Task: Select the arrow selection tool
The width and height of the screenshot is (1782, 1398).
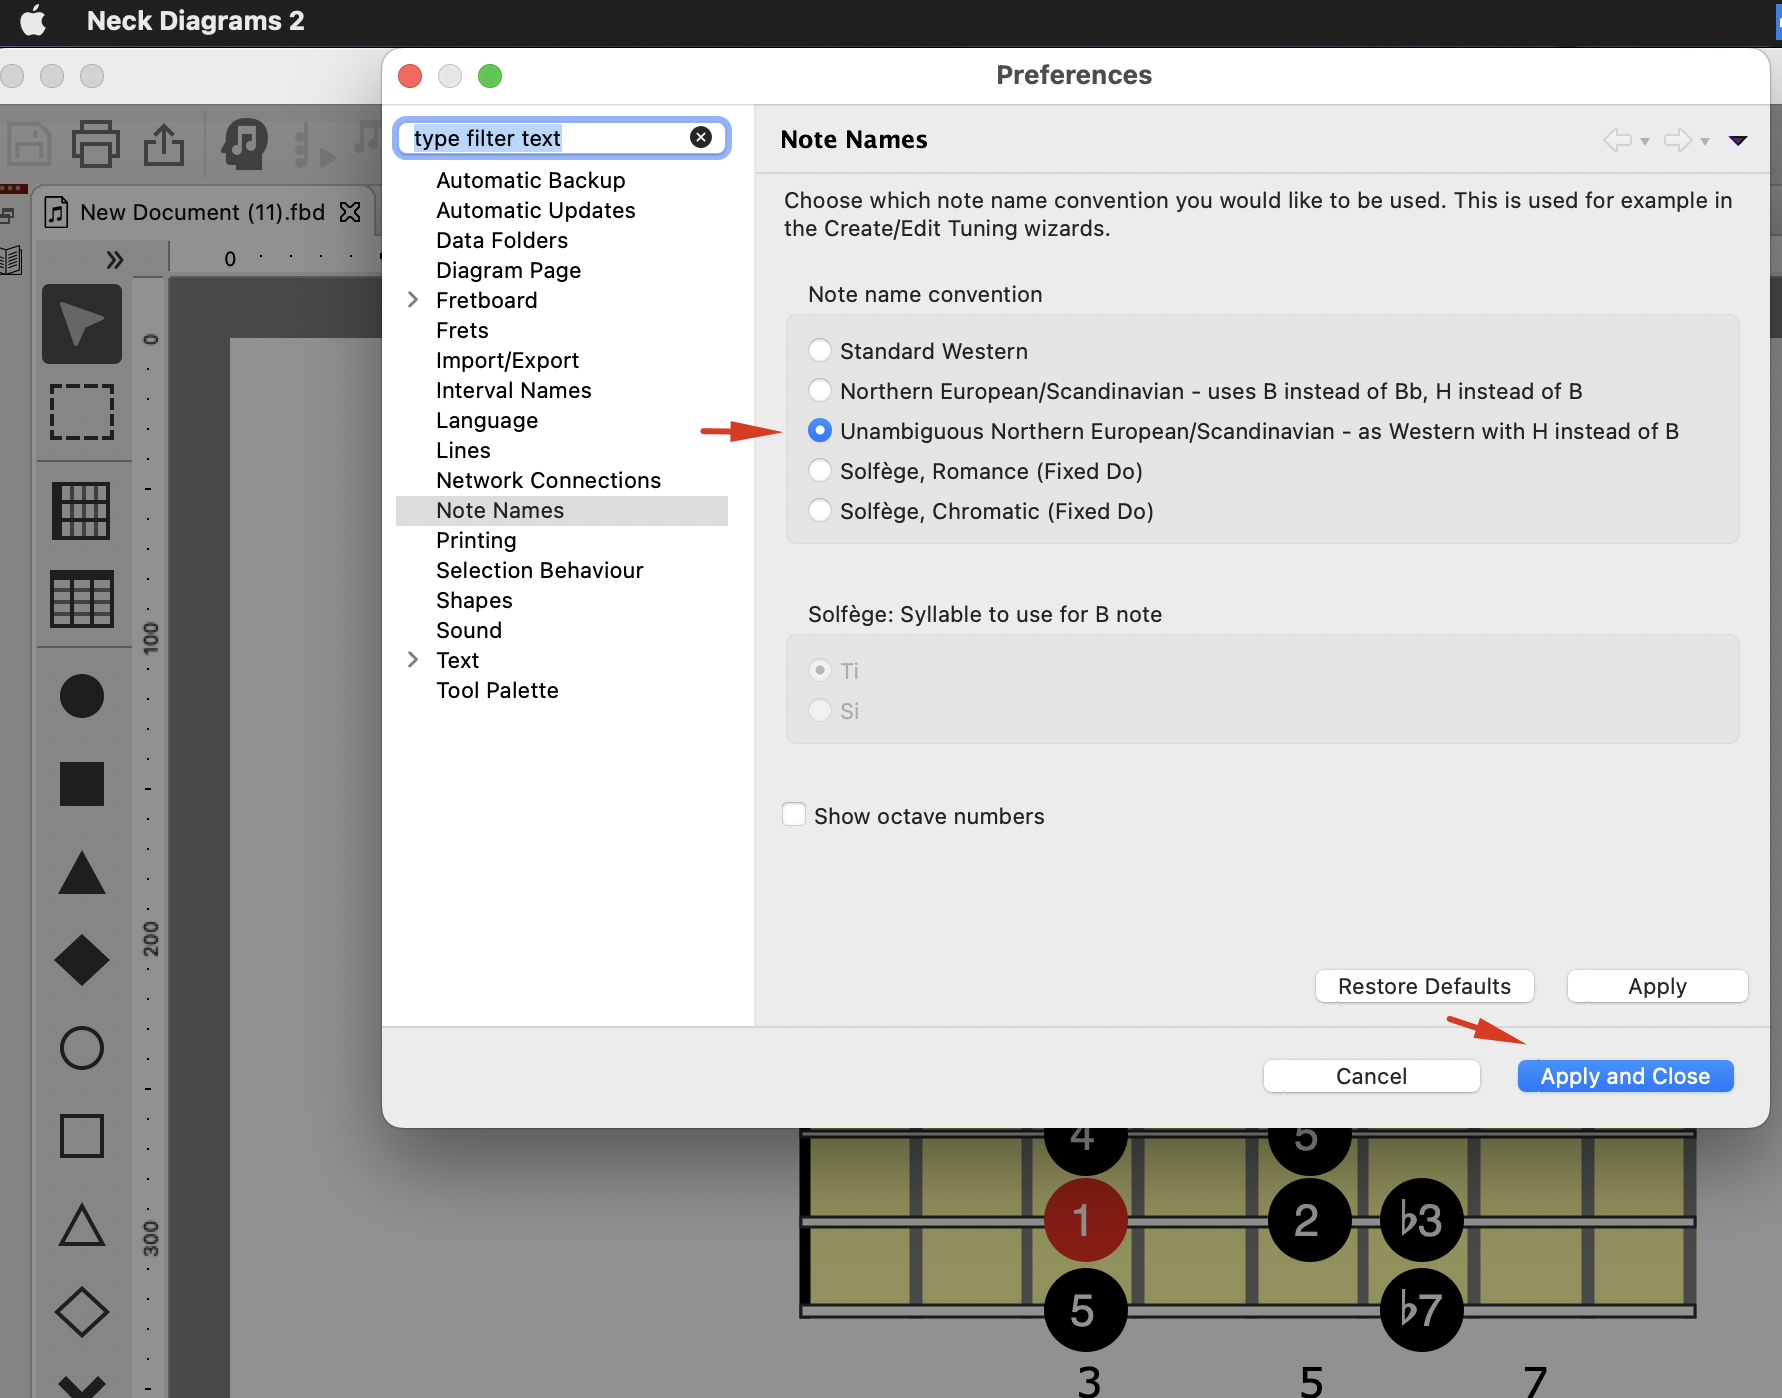Action: point(82,324)
